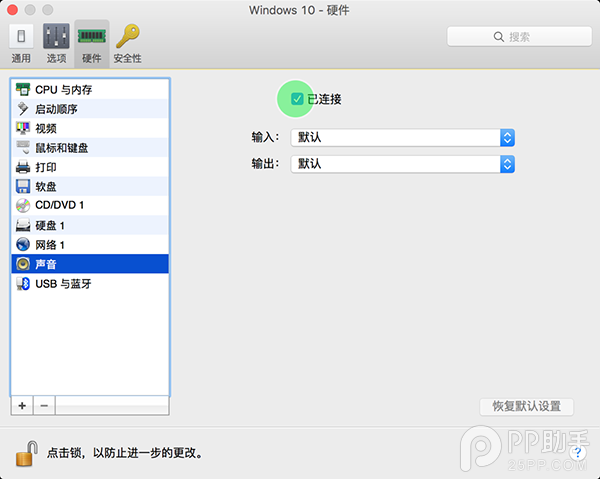
Task: Select the CD/DVD 1 list entry
Action: click(90, 205)
